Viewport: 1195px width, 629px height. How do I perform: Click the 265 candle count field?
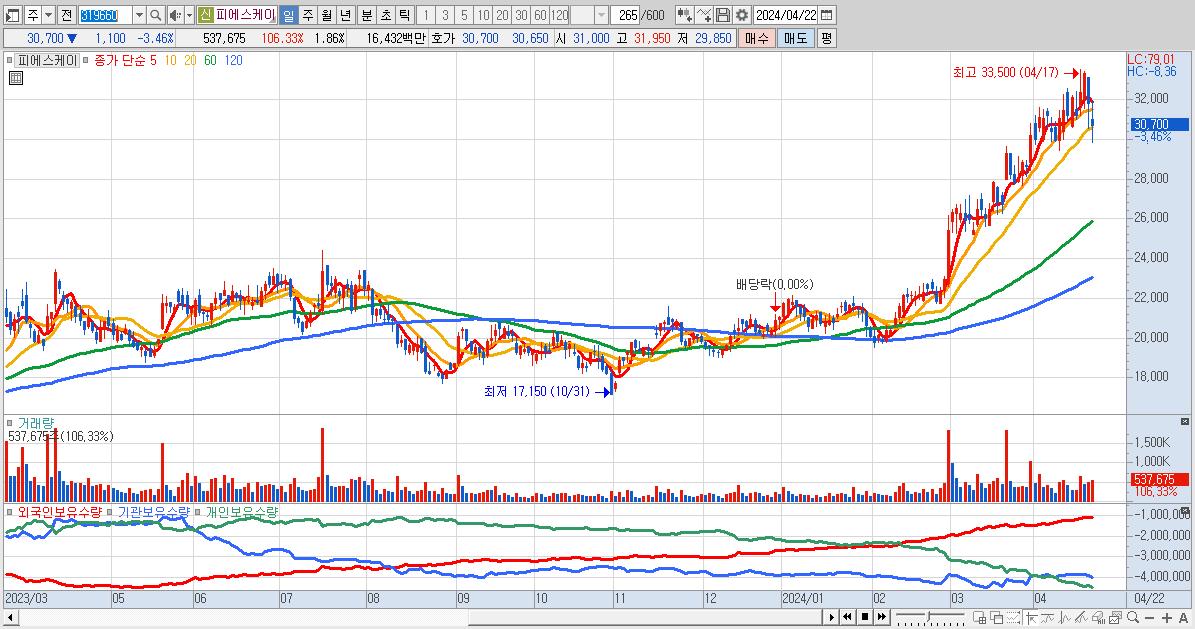click(625, 15)
